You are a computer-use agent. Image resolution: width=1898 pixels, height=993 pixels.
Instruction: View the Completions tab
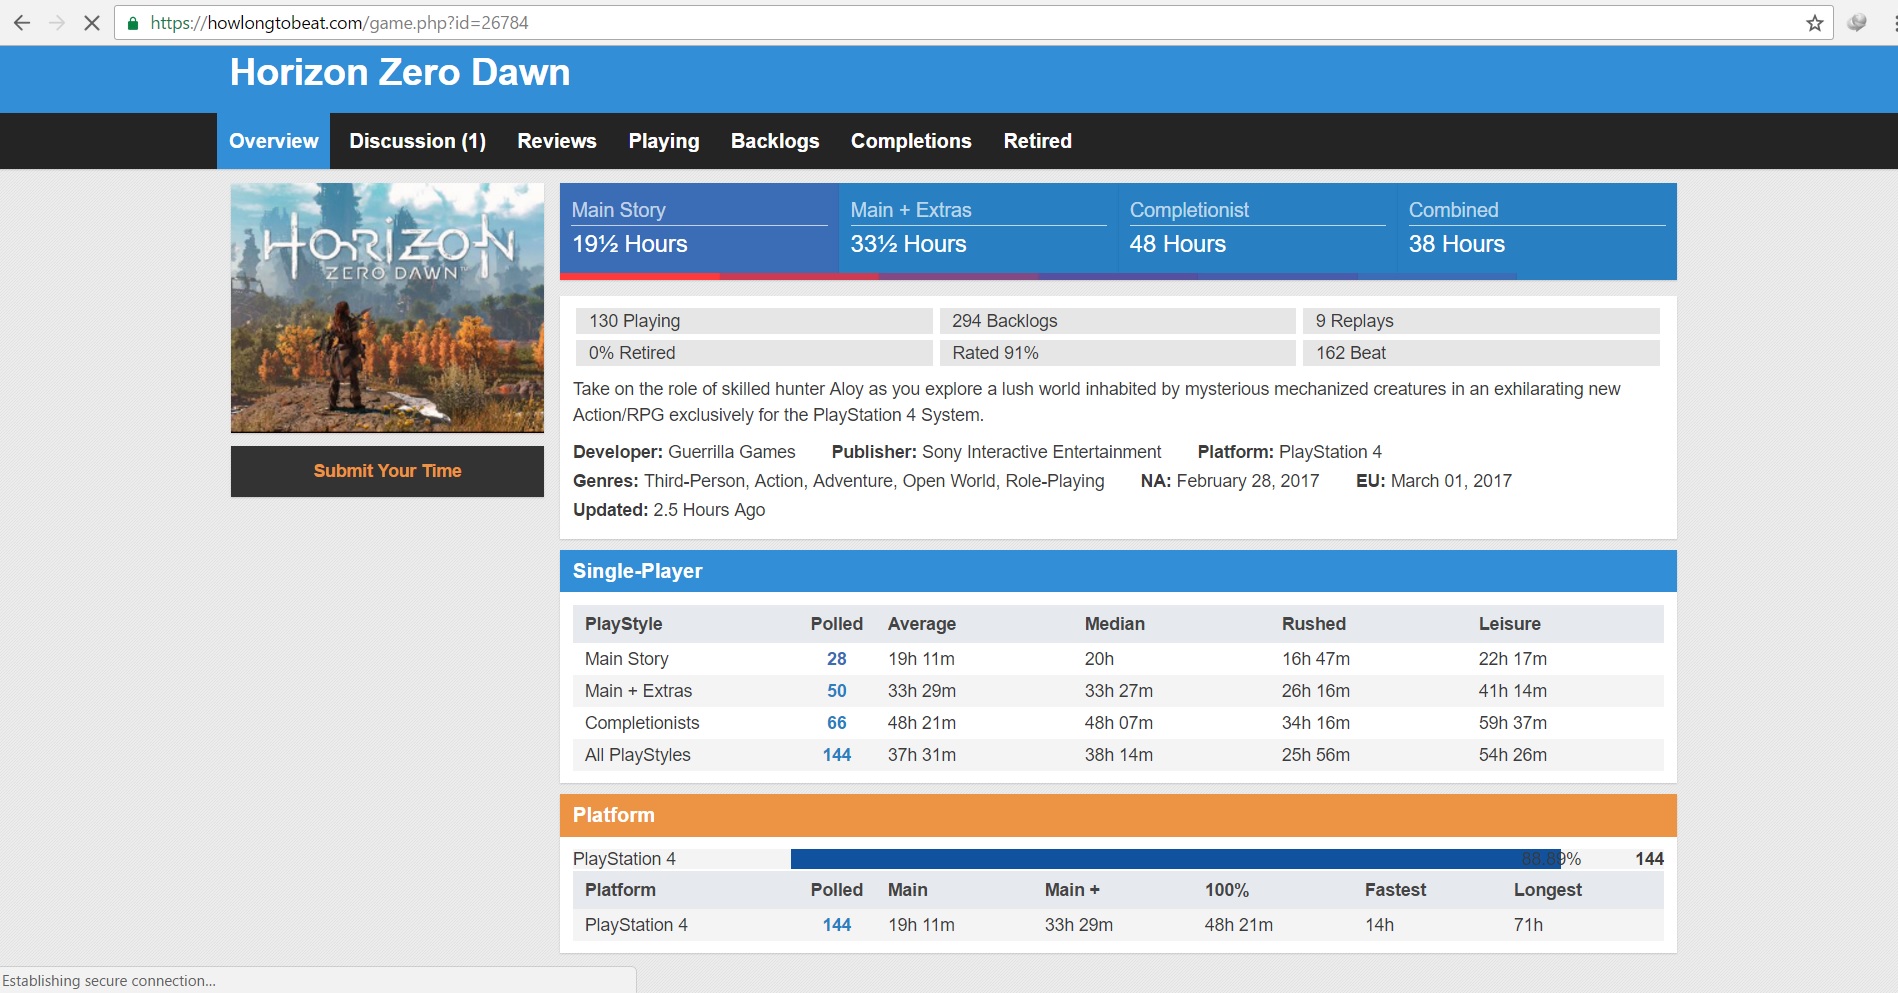pyautogui.click(x=910, y=141)
